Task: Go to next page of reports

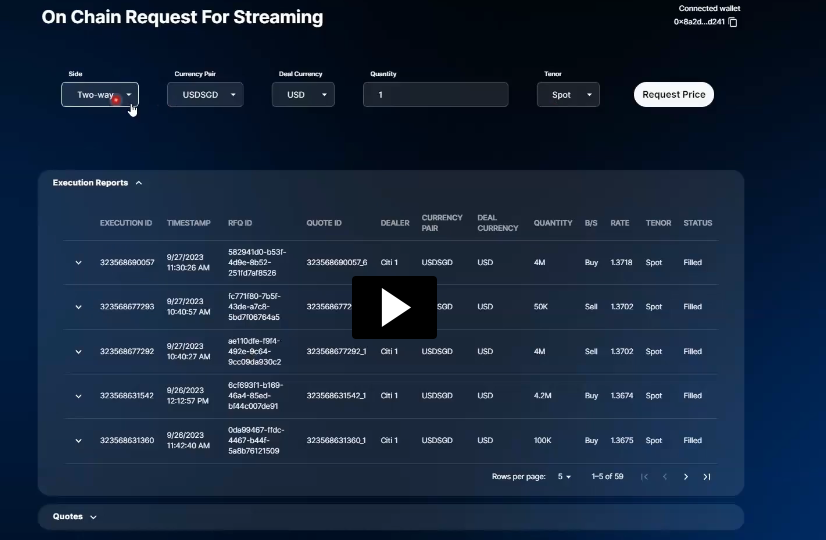Action: pos(685,476)
